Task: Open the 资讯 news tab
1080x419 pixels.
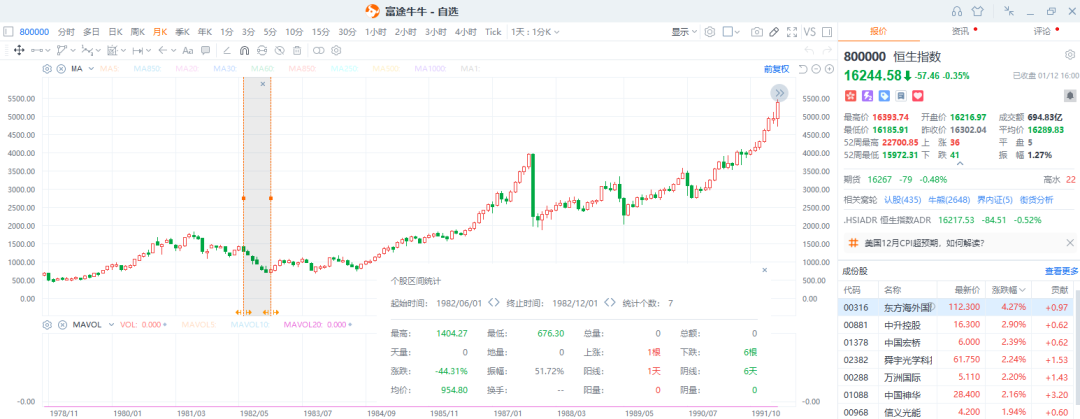Action: click(x=962, y=31)
